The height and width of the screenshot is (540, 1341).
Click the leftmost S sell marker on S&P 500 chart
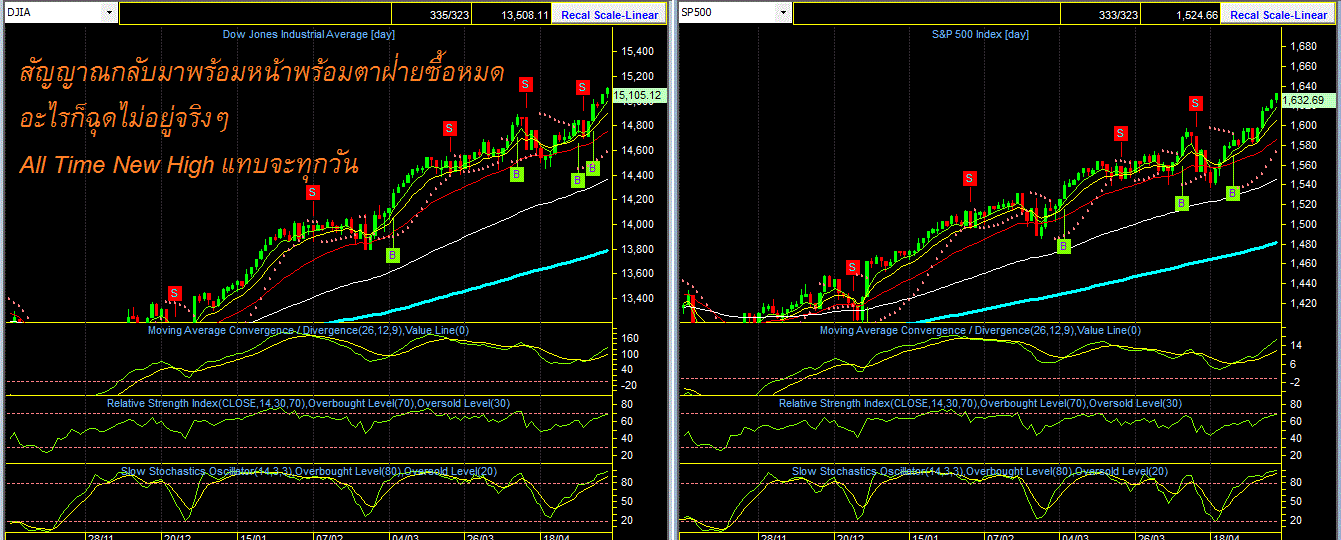852,267
